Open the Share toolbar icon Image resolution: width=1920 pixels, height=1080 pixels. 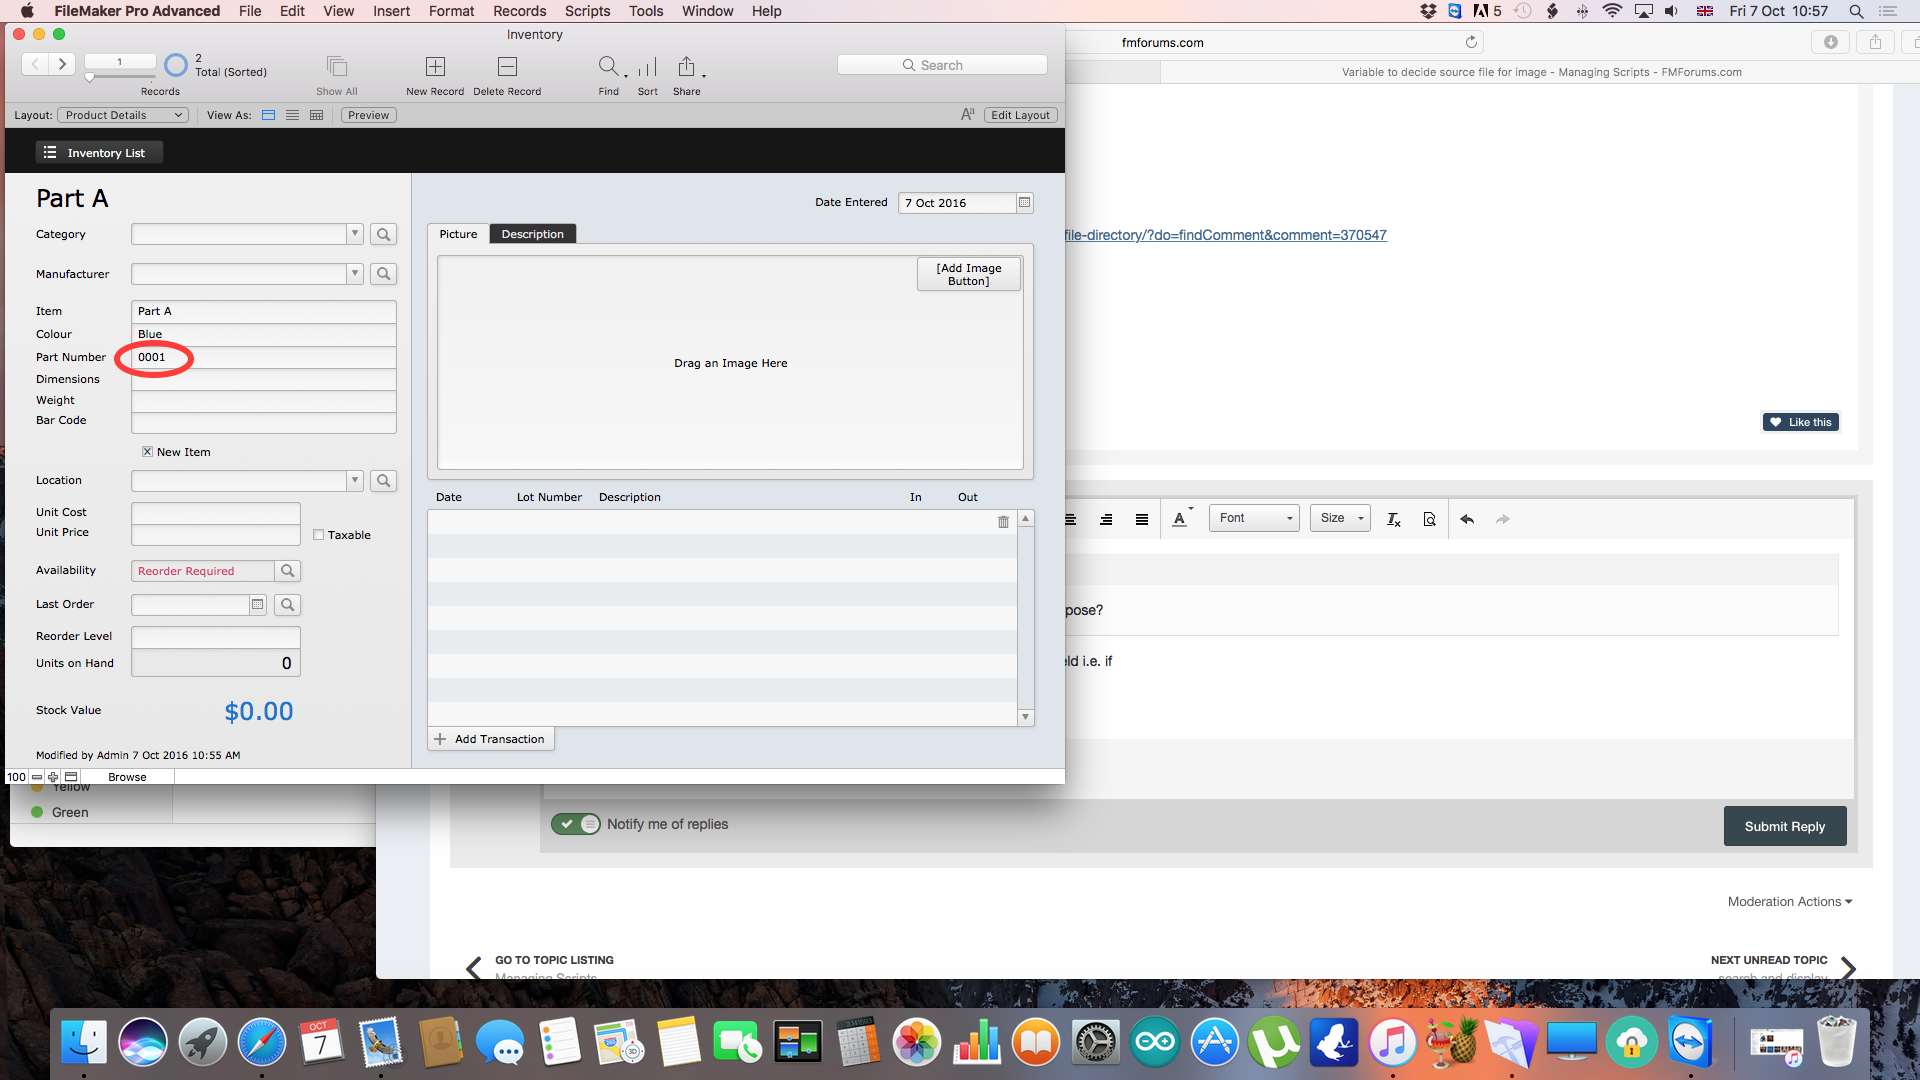686,67
